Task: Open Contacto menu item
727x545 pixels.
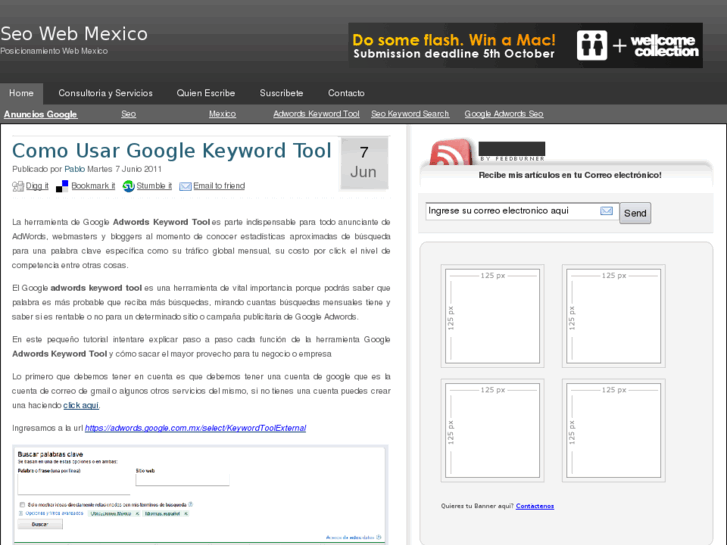Action: coord(346,93)
